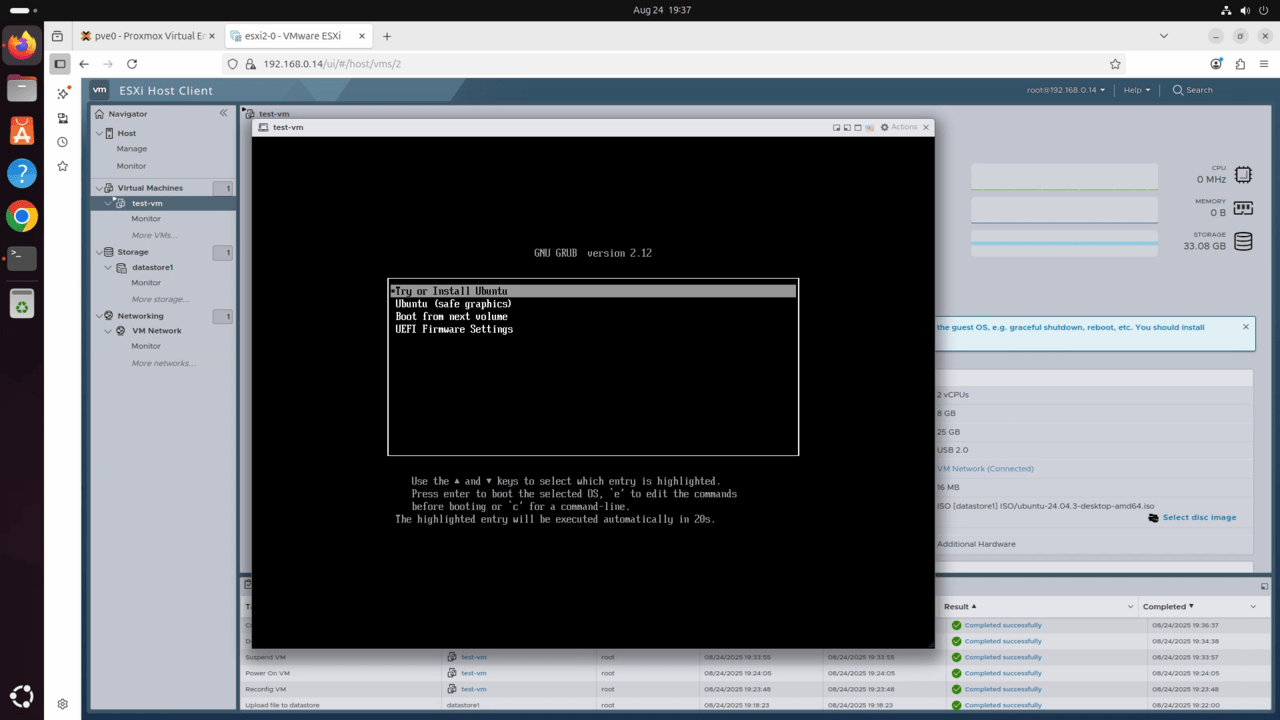Open Firefox AI chatbot sparkle sidebar icon
This screenshot has height=720, width=1280.
tap(62, 93)
